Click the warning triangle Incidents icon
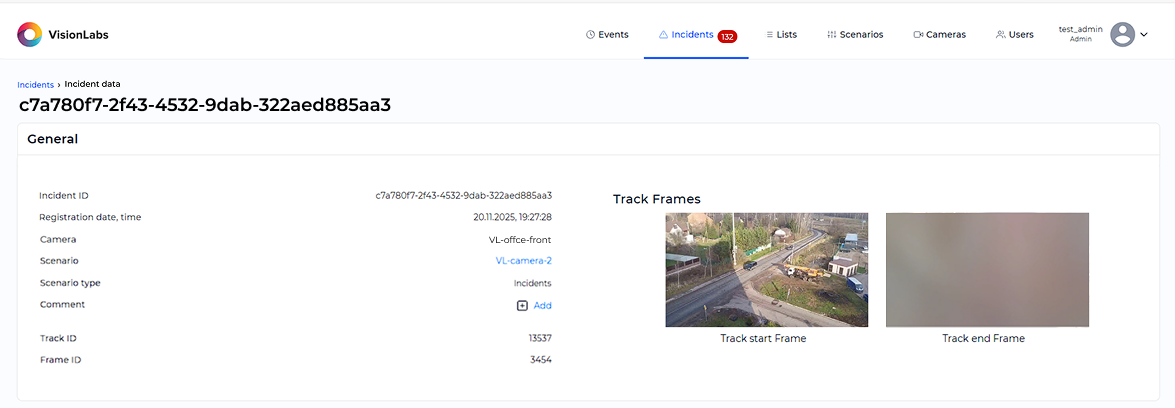 663,35
